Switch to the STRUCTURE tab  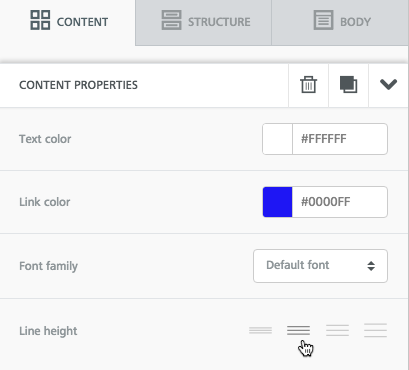(204, 22)
